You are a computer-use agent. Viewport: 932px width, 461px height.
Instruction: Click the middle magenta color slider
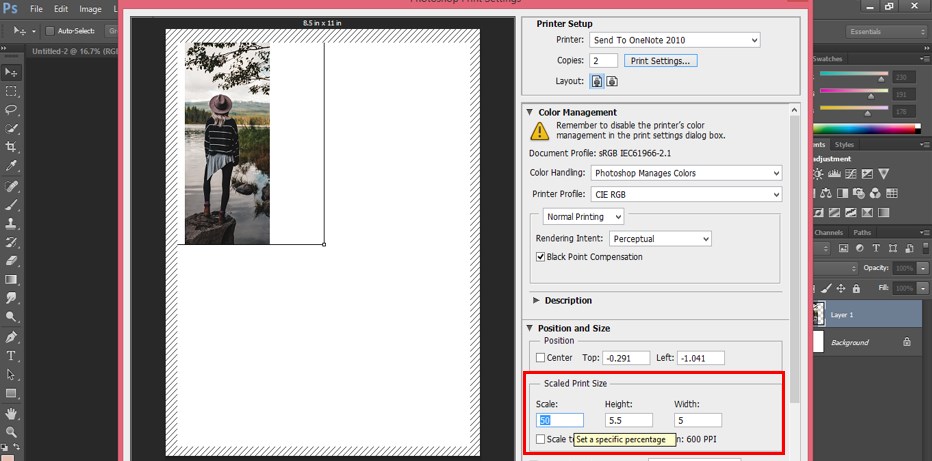[x=854, y=91]
